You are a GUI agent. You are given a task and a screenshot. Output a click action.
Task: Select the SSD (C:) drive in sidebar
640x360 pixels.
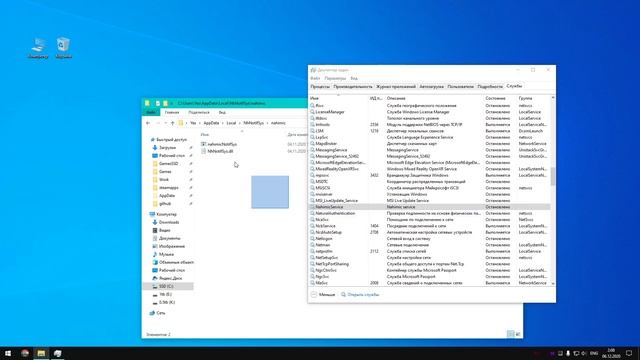coord(168,286)
